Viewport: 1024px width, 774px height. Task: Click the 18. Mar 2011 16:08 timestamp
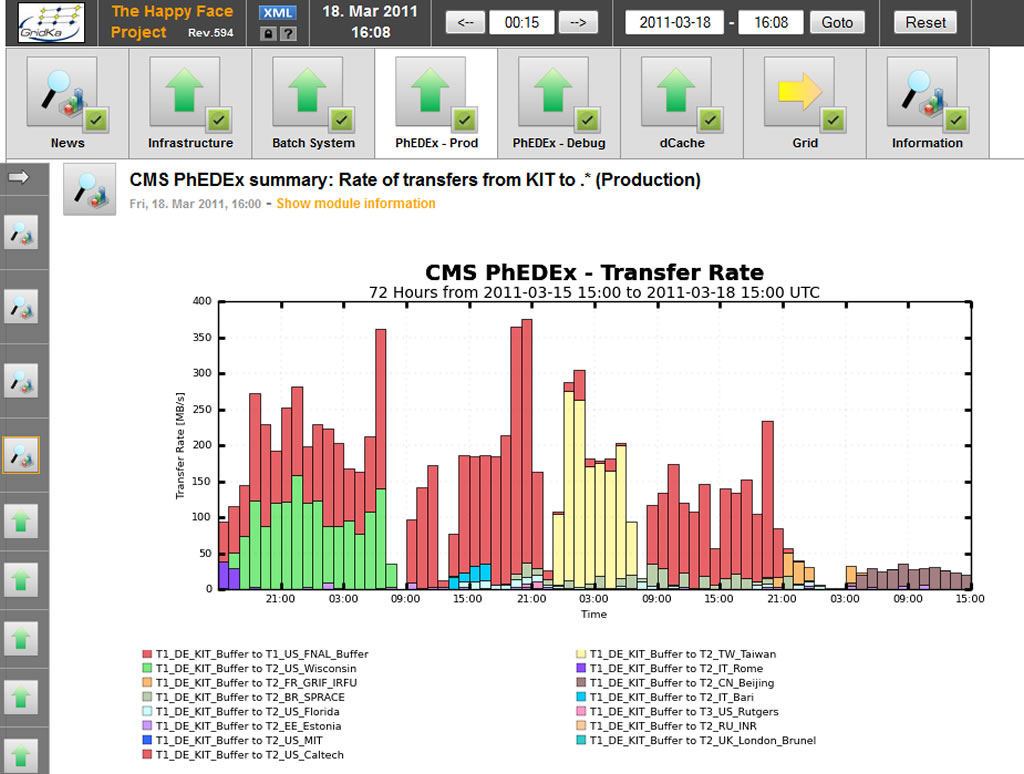pos(370,22)
